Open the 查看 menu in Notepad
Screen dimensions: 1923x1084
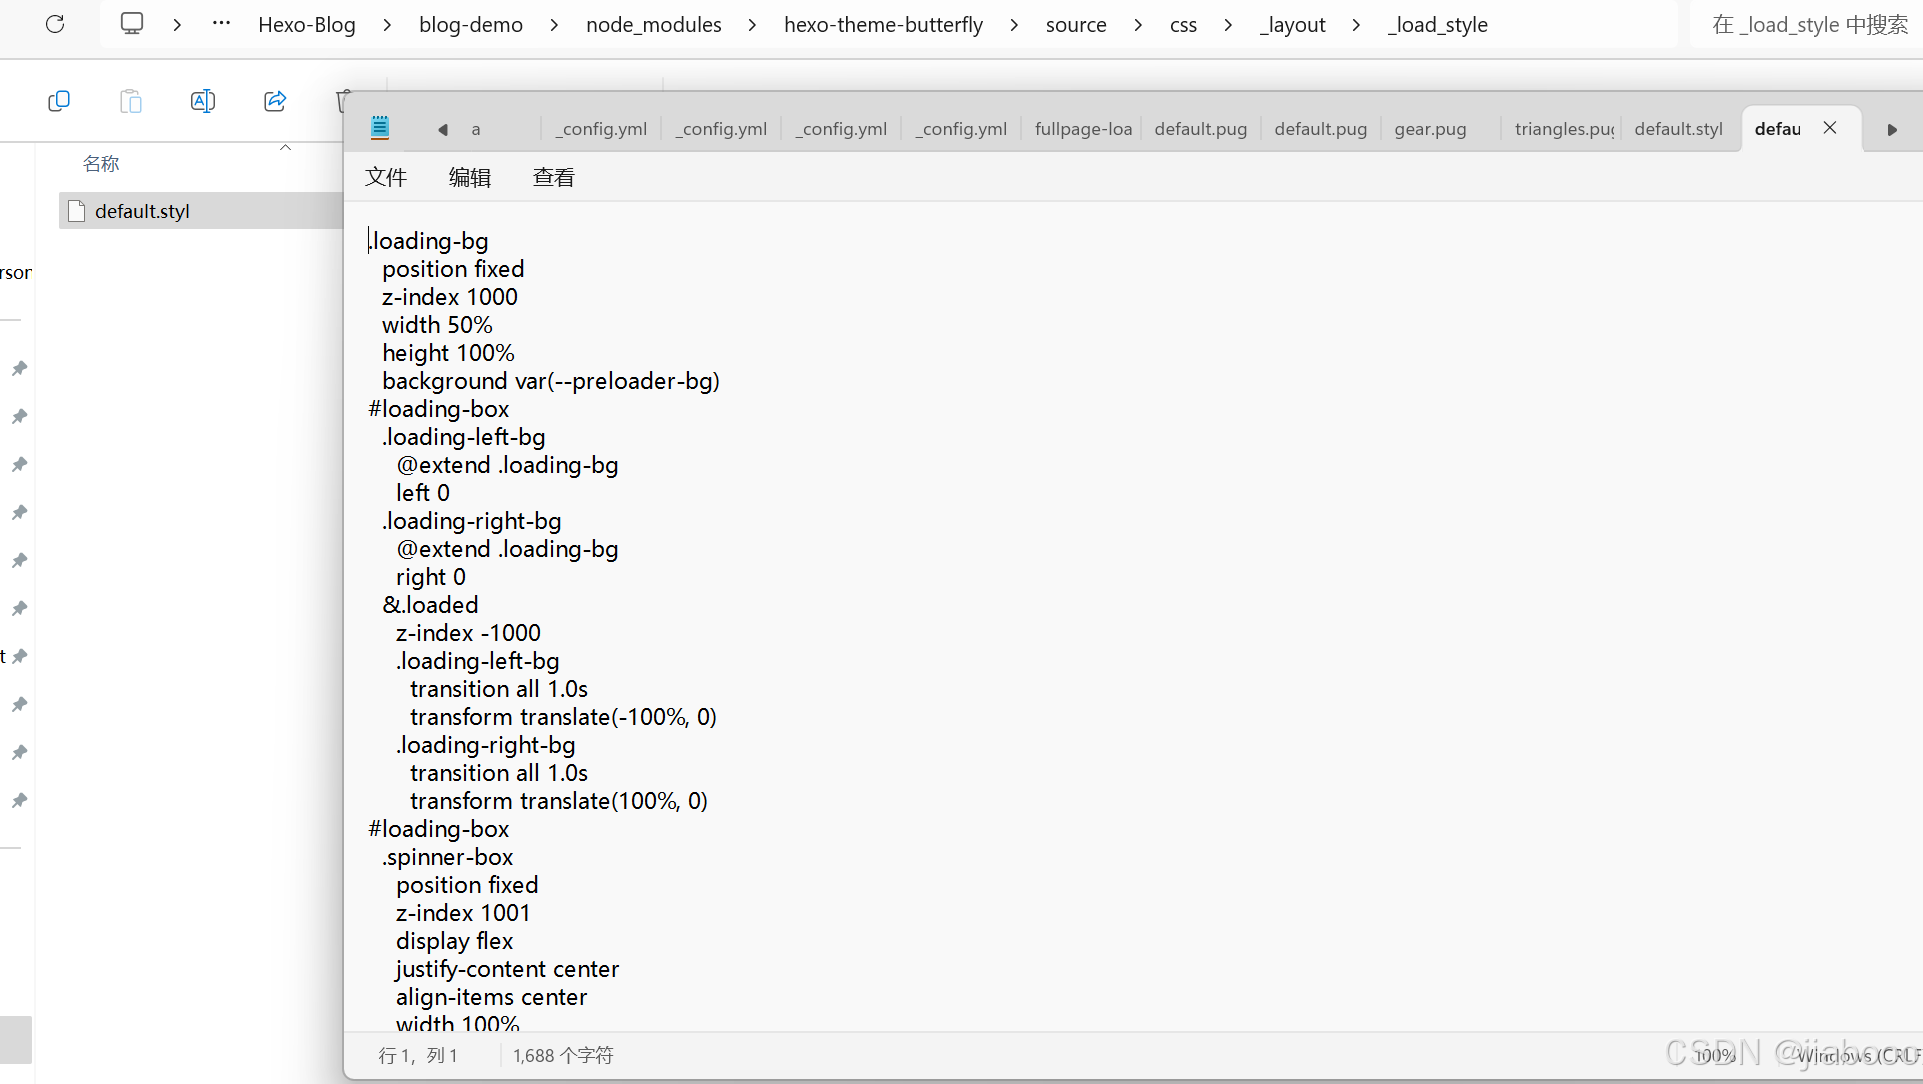554,178
